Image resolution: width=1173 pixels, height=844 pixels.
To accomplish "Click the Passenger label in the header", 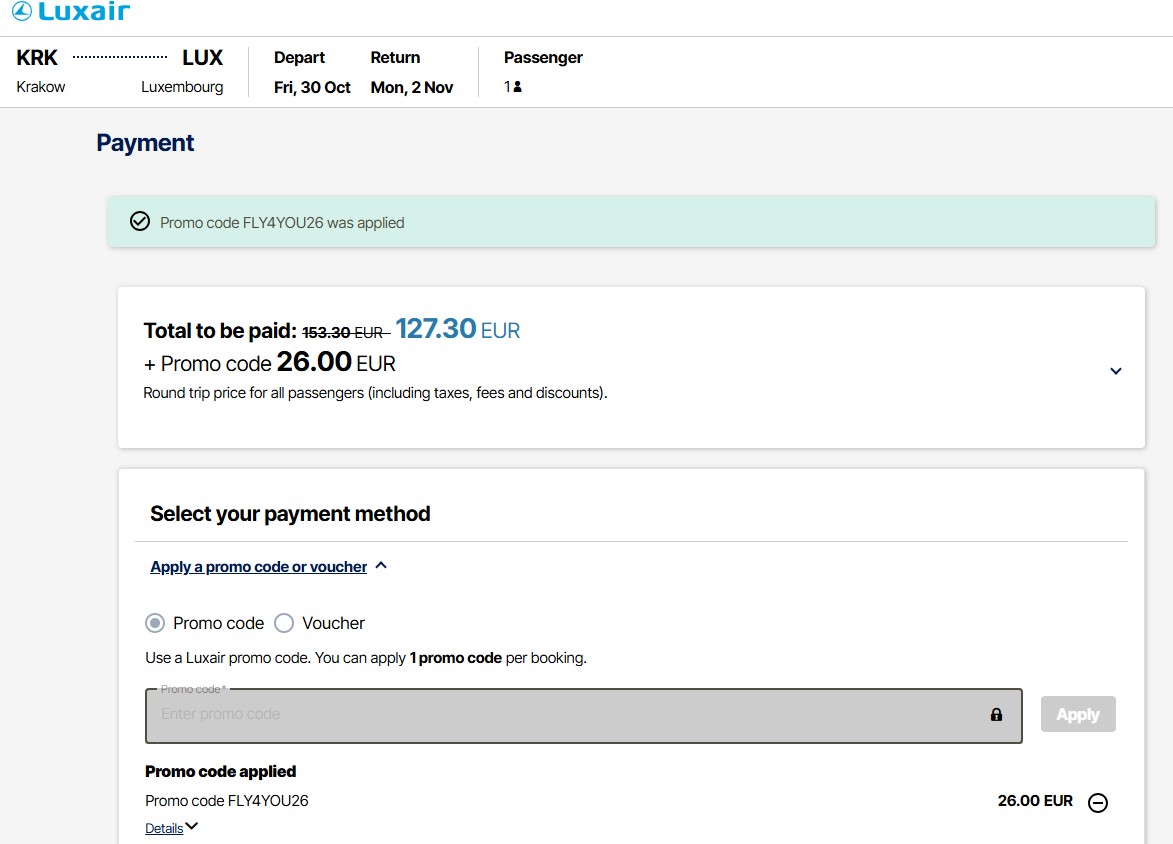I will click(x=543, y=58).
